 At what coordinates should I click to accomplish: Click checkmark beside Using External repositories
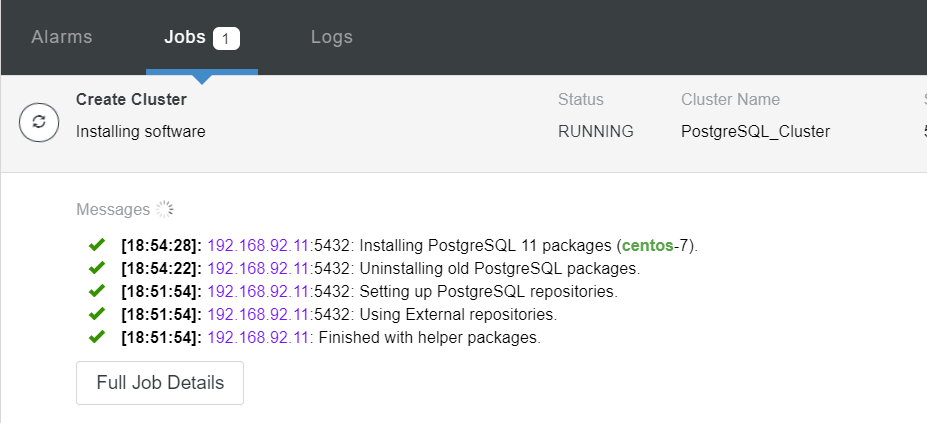click(x=97, y=314)
